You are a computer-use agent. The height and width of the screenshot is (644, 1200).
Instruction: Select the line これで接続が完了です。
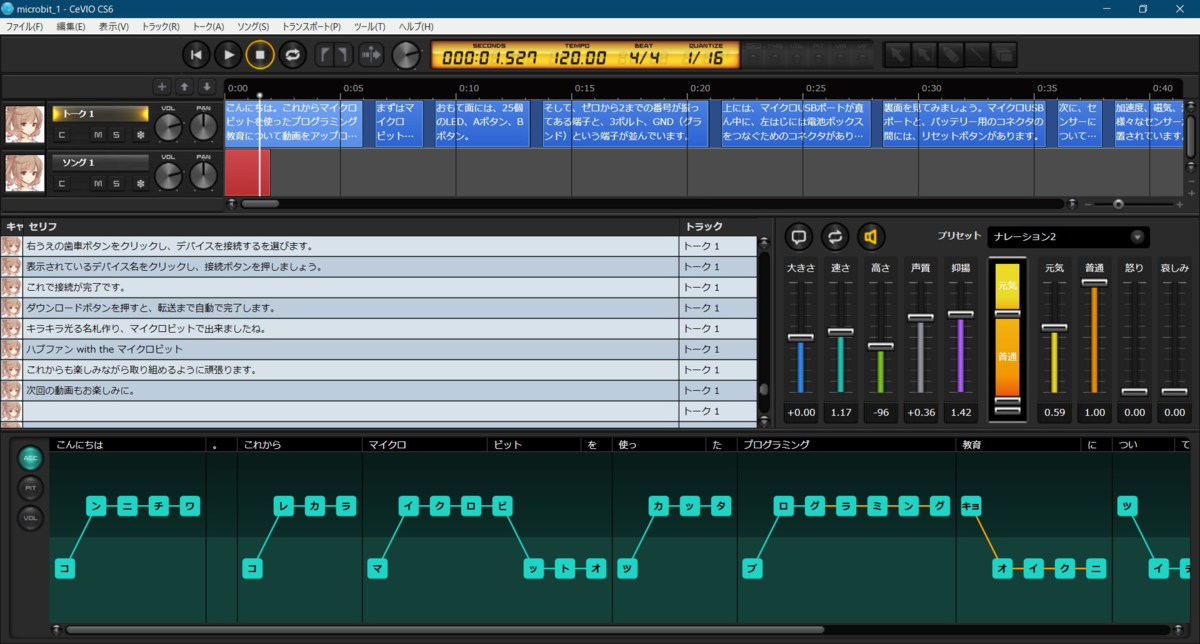pos(351,287)
